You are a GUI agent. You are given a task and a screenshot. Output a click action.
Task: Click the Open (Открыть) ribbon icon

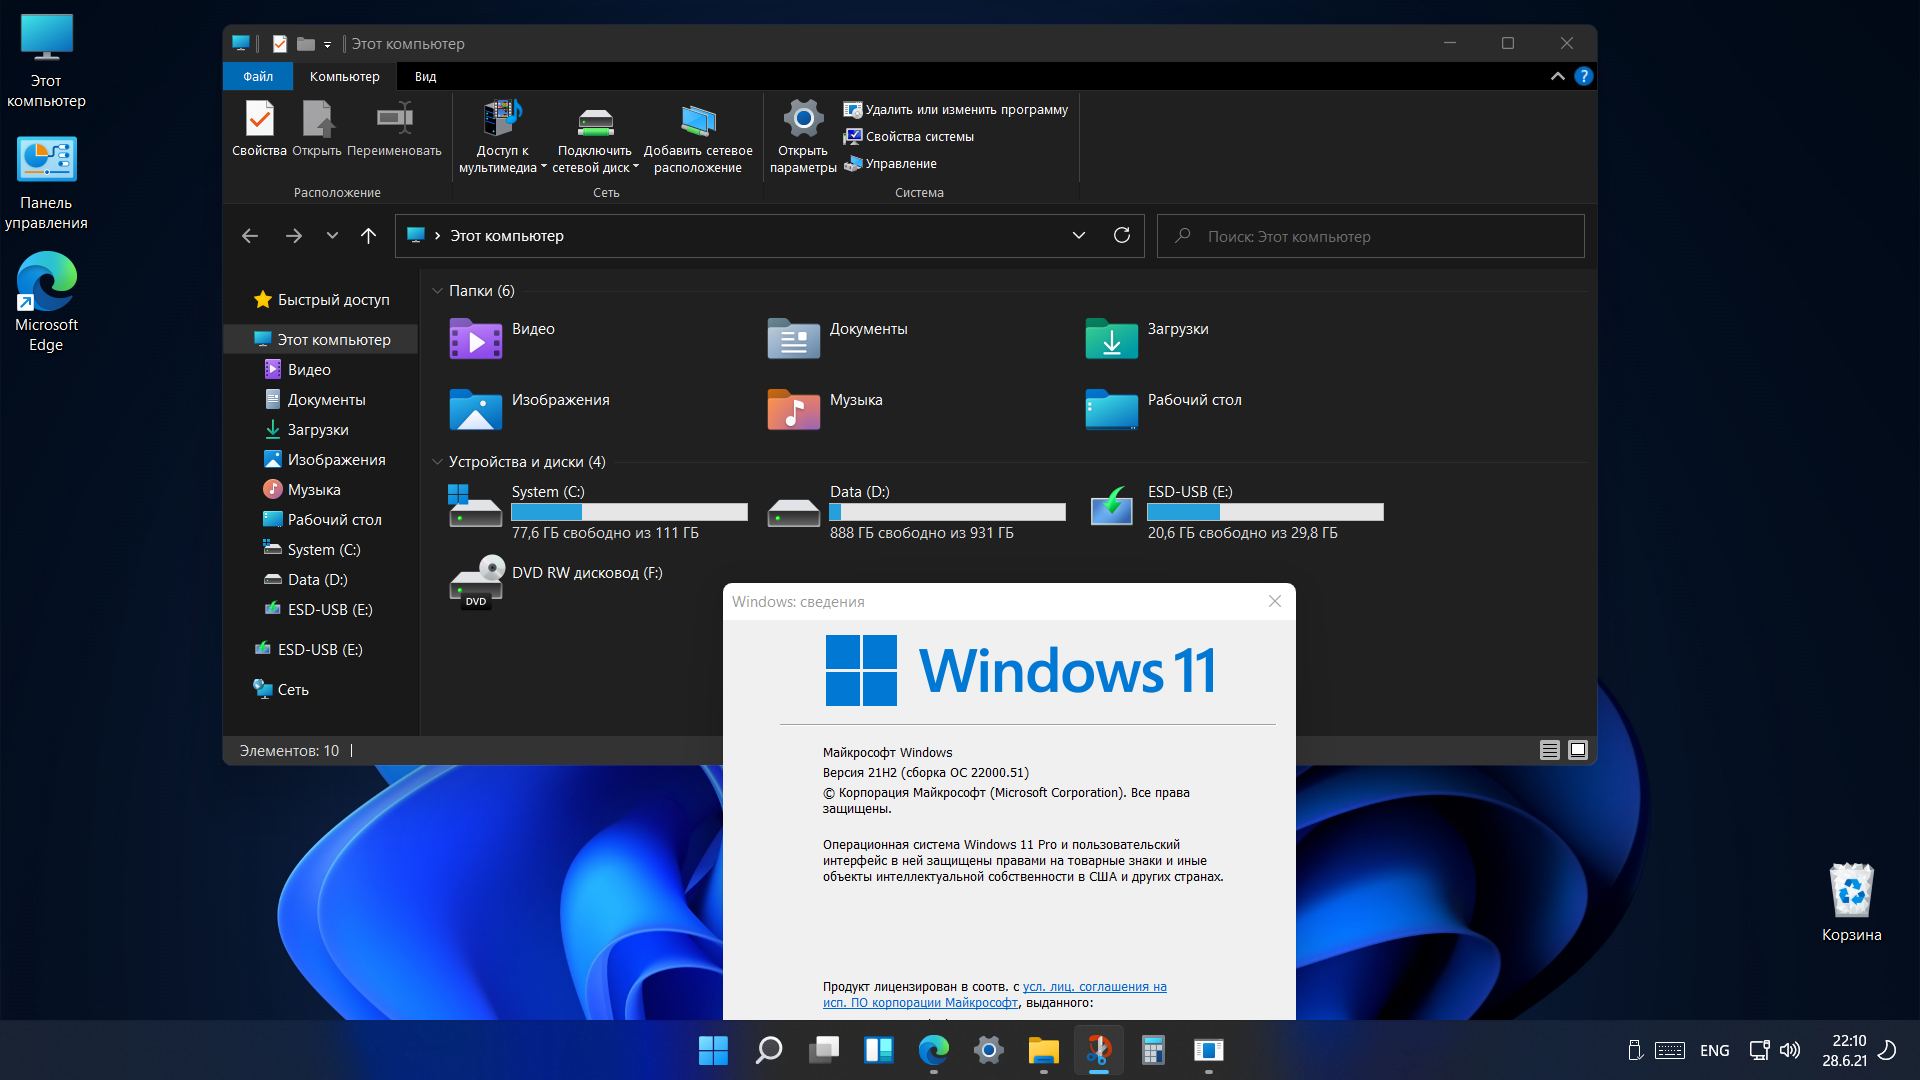pos(317,128)
